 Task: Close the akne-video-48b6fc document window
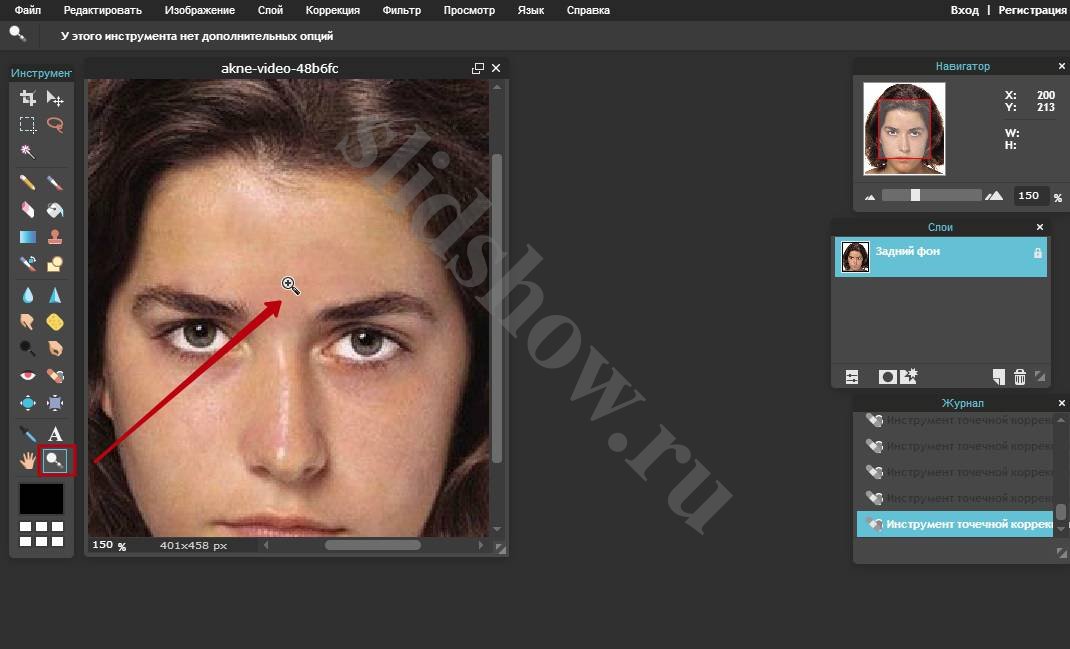496,68
